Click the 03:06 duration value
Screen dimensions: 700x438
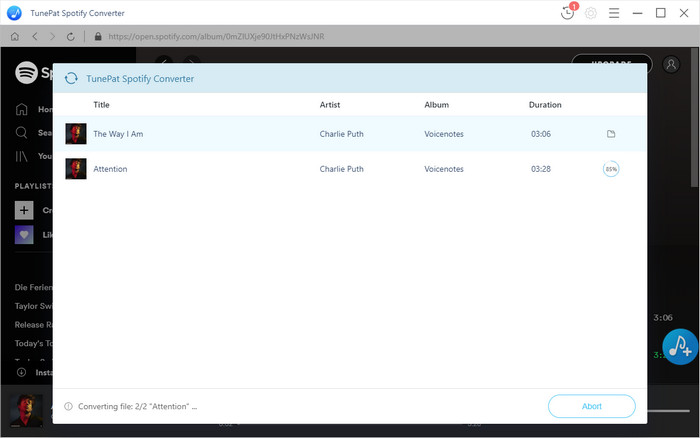(x=541, y=133)
